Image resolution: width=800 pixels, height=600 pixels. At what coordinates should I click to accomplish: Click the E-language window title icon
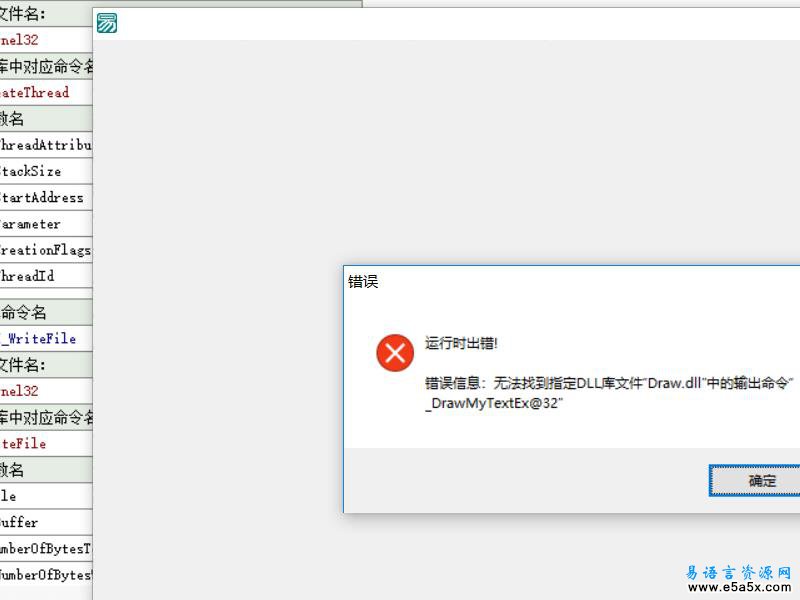pos(107,23)
